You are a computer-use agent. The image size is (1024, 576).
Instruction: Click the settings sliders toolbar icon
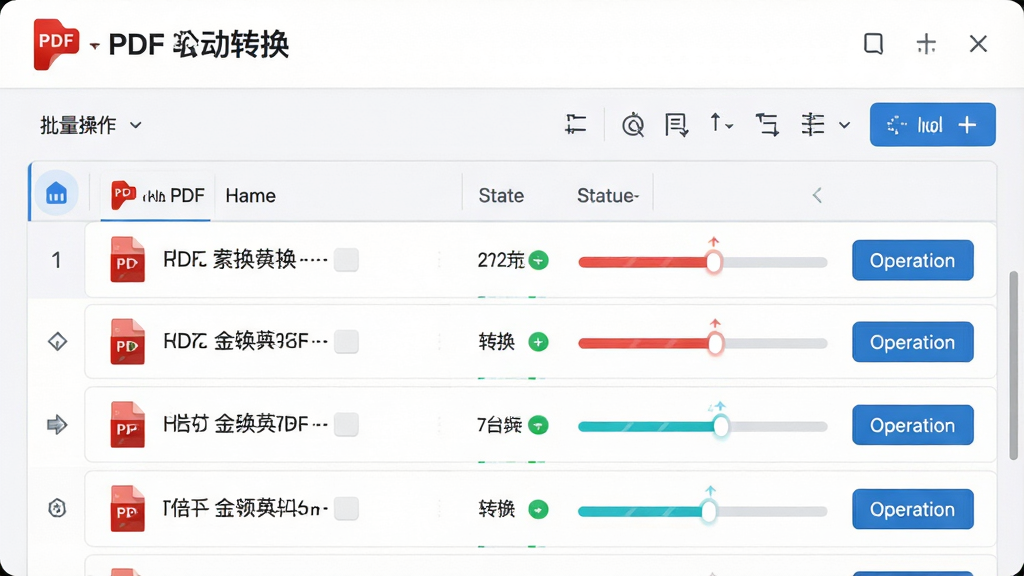point(813,124)
